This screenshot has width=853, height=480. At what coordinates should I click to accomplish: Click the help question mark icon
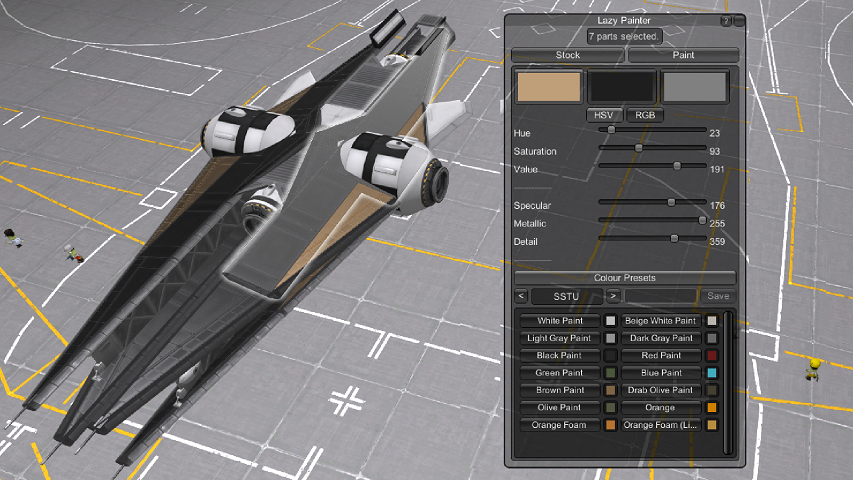(x=725, y=20)
